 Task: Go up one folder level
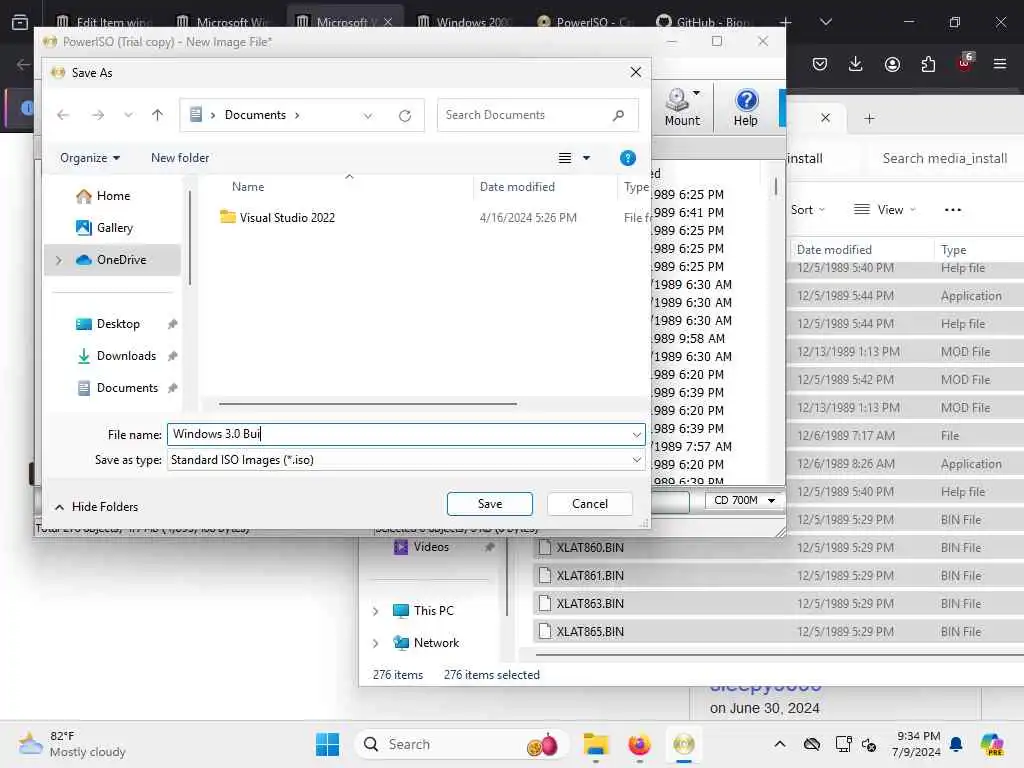(x=157, y=115)
